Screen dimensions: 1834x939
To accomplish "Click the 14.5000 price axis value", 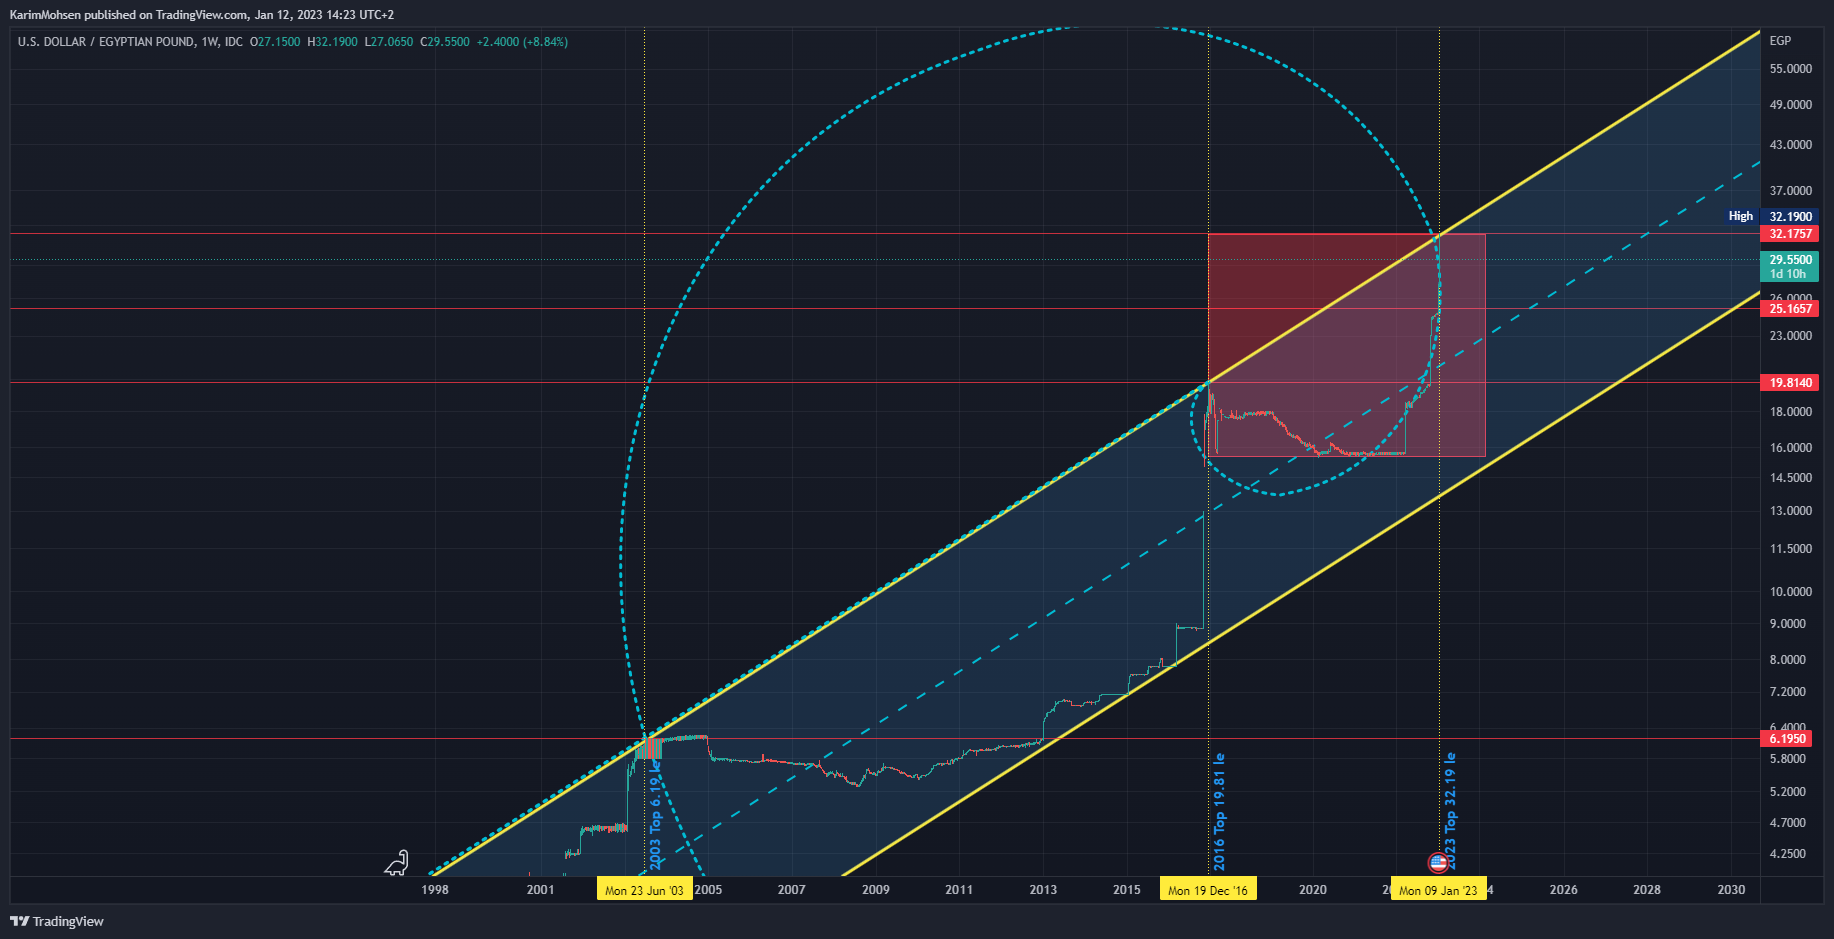I will coord(1791,478).
